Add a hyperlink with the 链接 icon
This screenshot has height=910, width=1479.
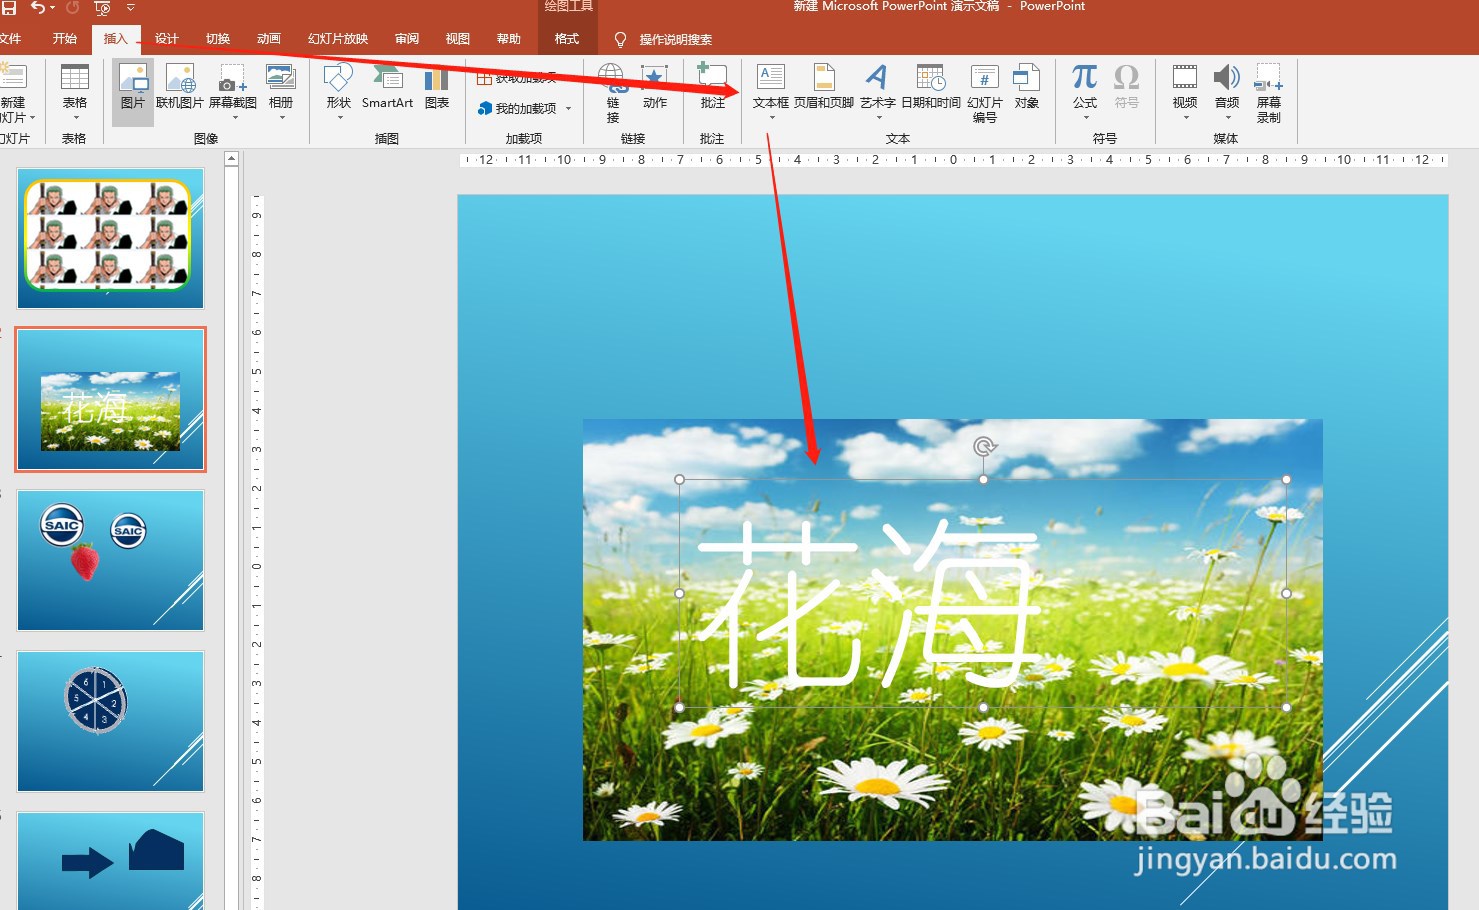coord(611,90)
